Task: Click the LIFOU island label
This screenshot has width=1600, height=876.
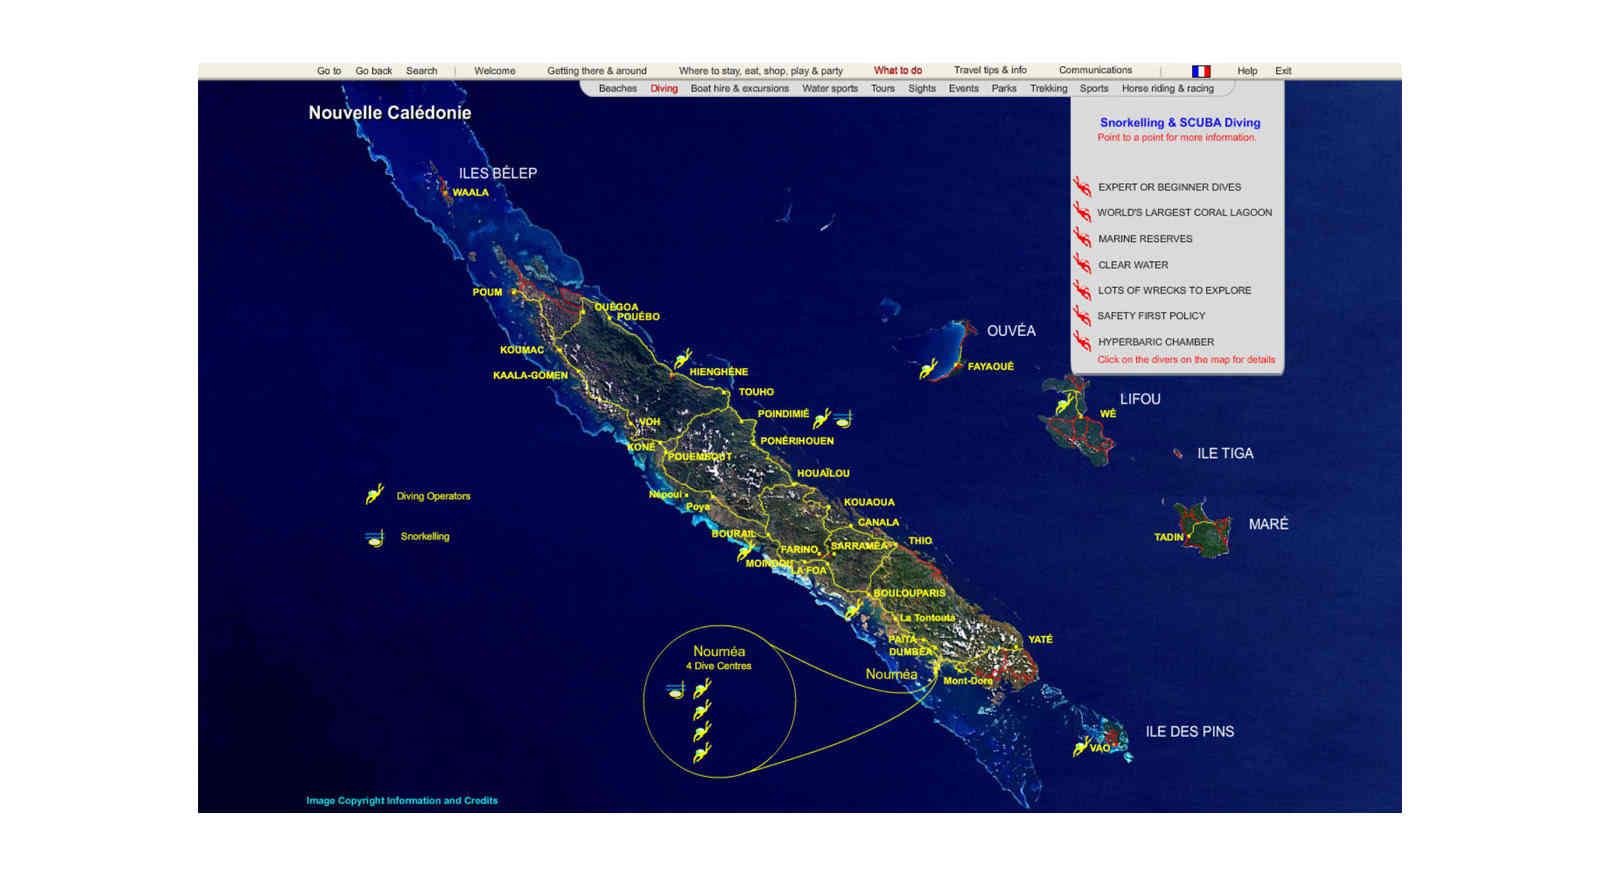Action: (x=1140, y=398)
